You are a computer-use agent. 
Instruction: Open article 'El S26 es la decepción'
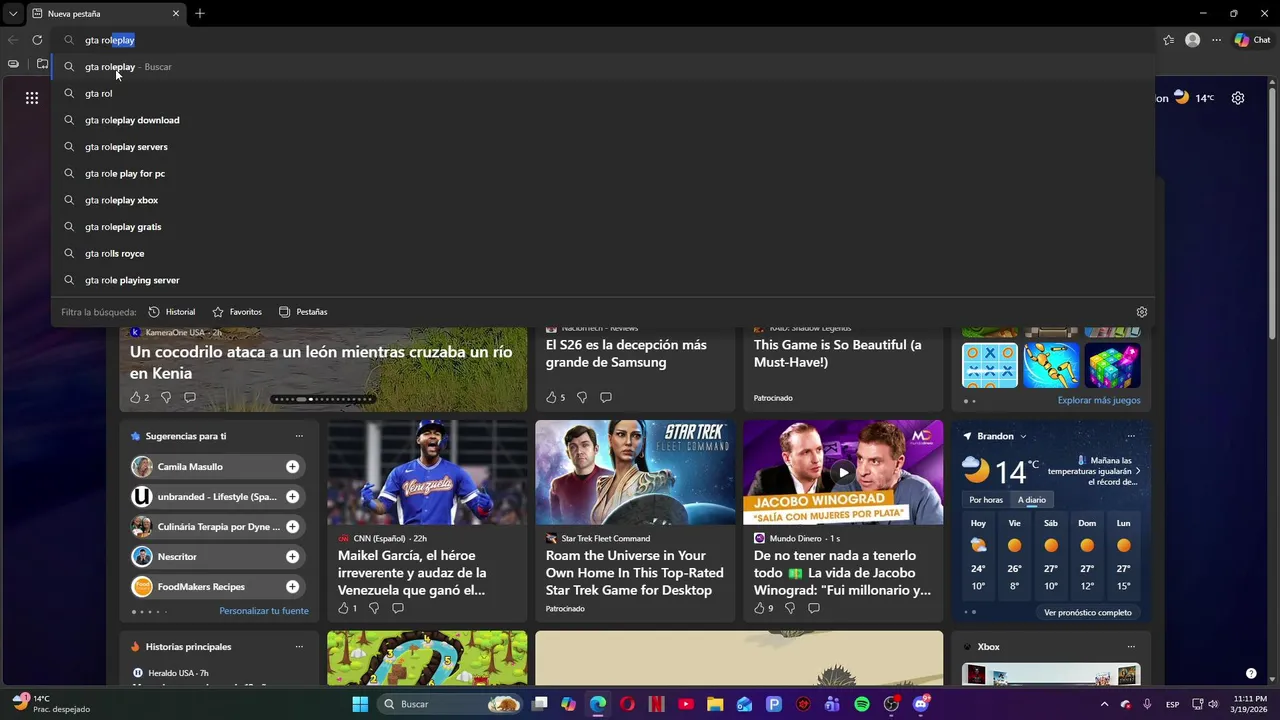coord(626,353)
